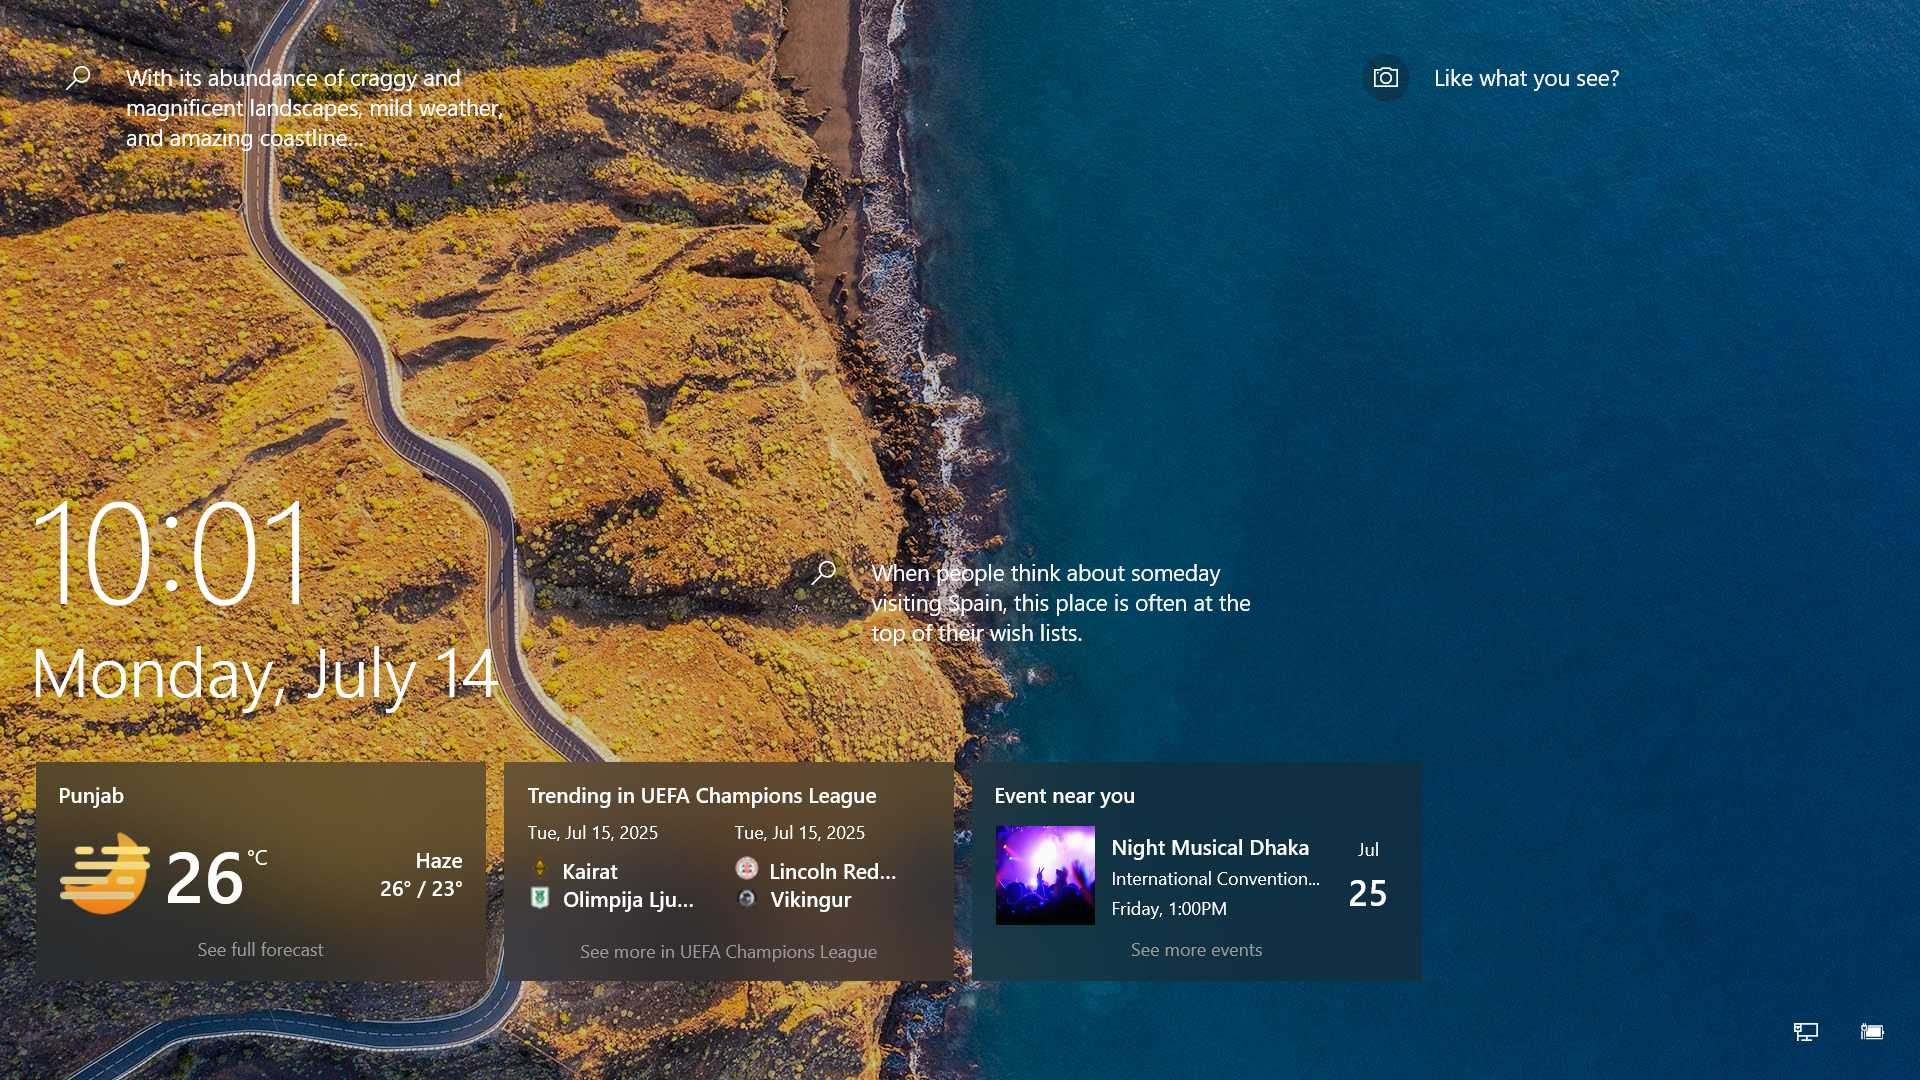
Task: Open the Night Musical Dhaka event thumbnail
Action: coord(1045,875)
